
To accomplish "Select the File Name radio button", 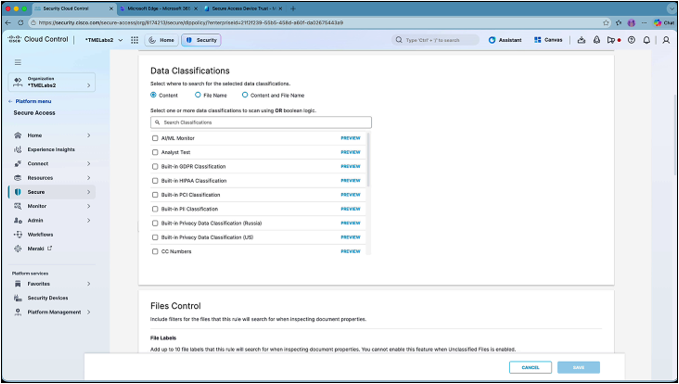I will coord(198,95).
